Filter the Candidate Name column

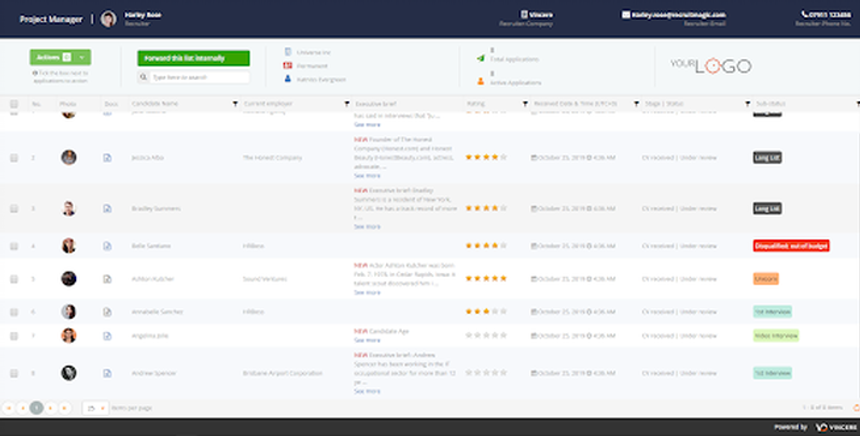[235, 103]
